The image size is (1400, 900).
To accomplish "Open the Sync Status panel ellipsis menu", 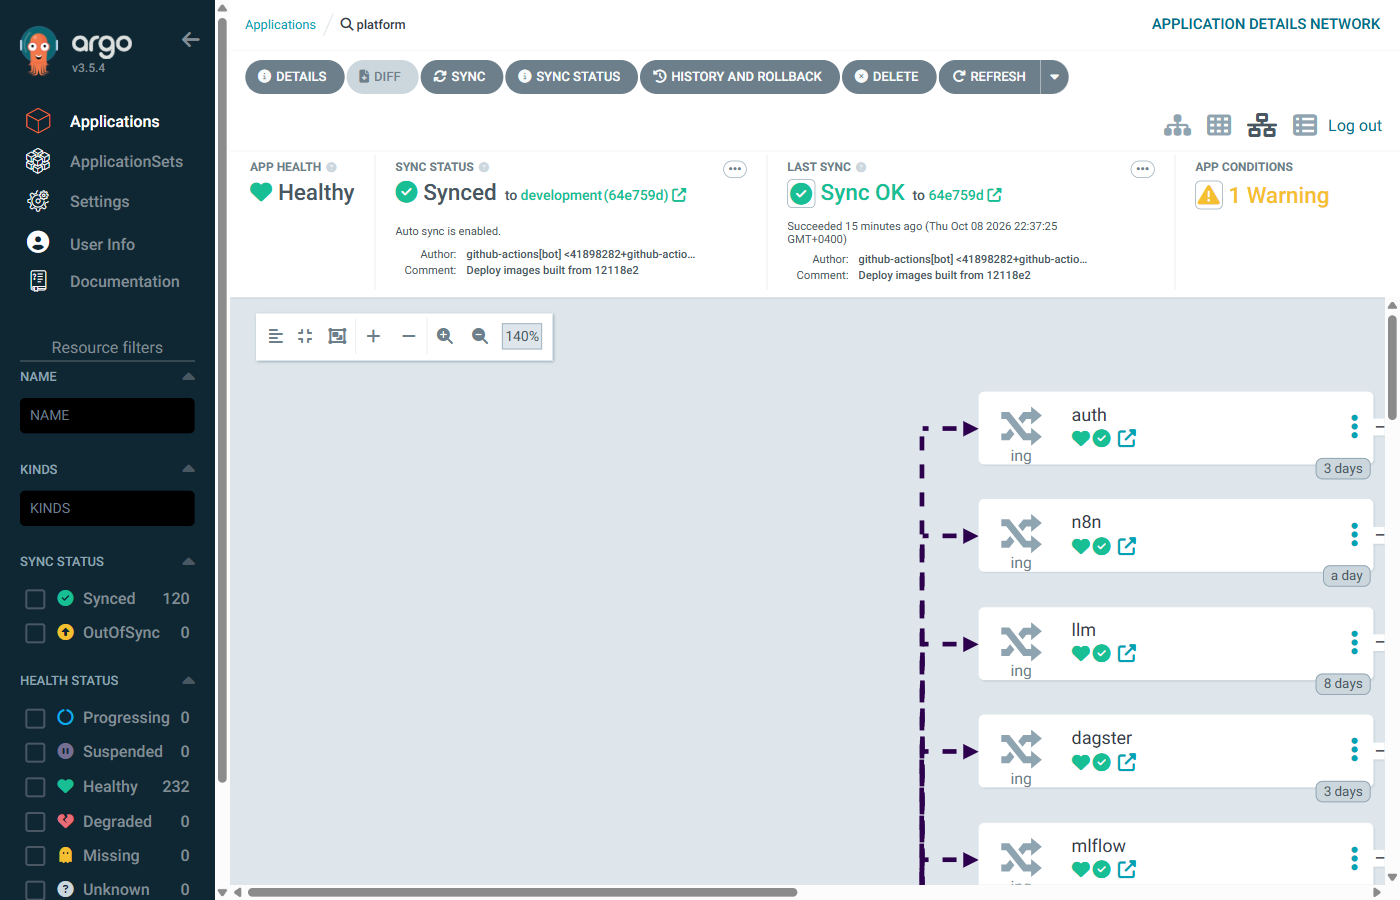I will point(735,169).
